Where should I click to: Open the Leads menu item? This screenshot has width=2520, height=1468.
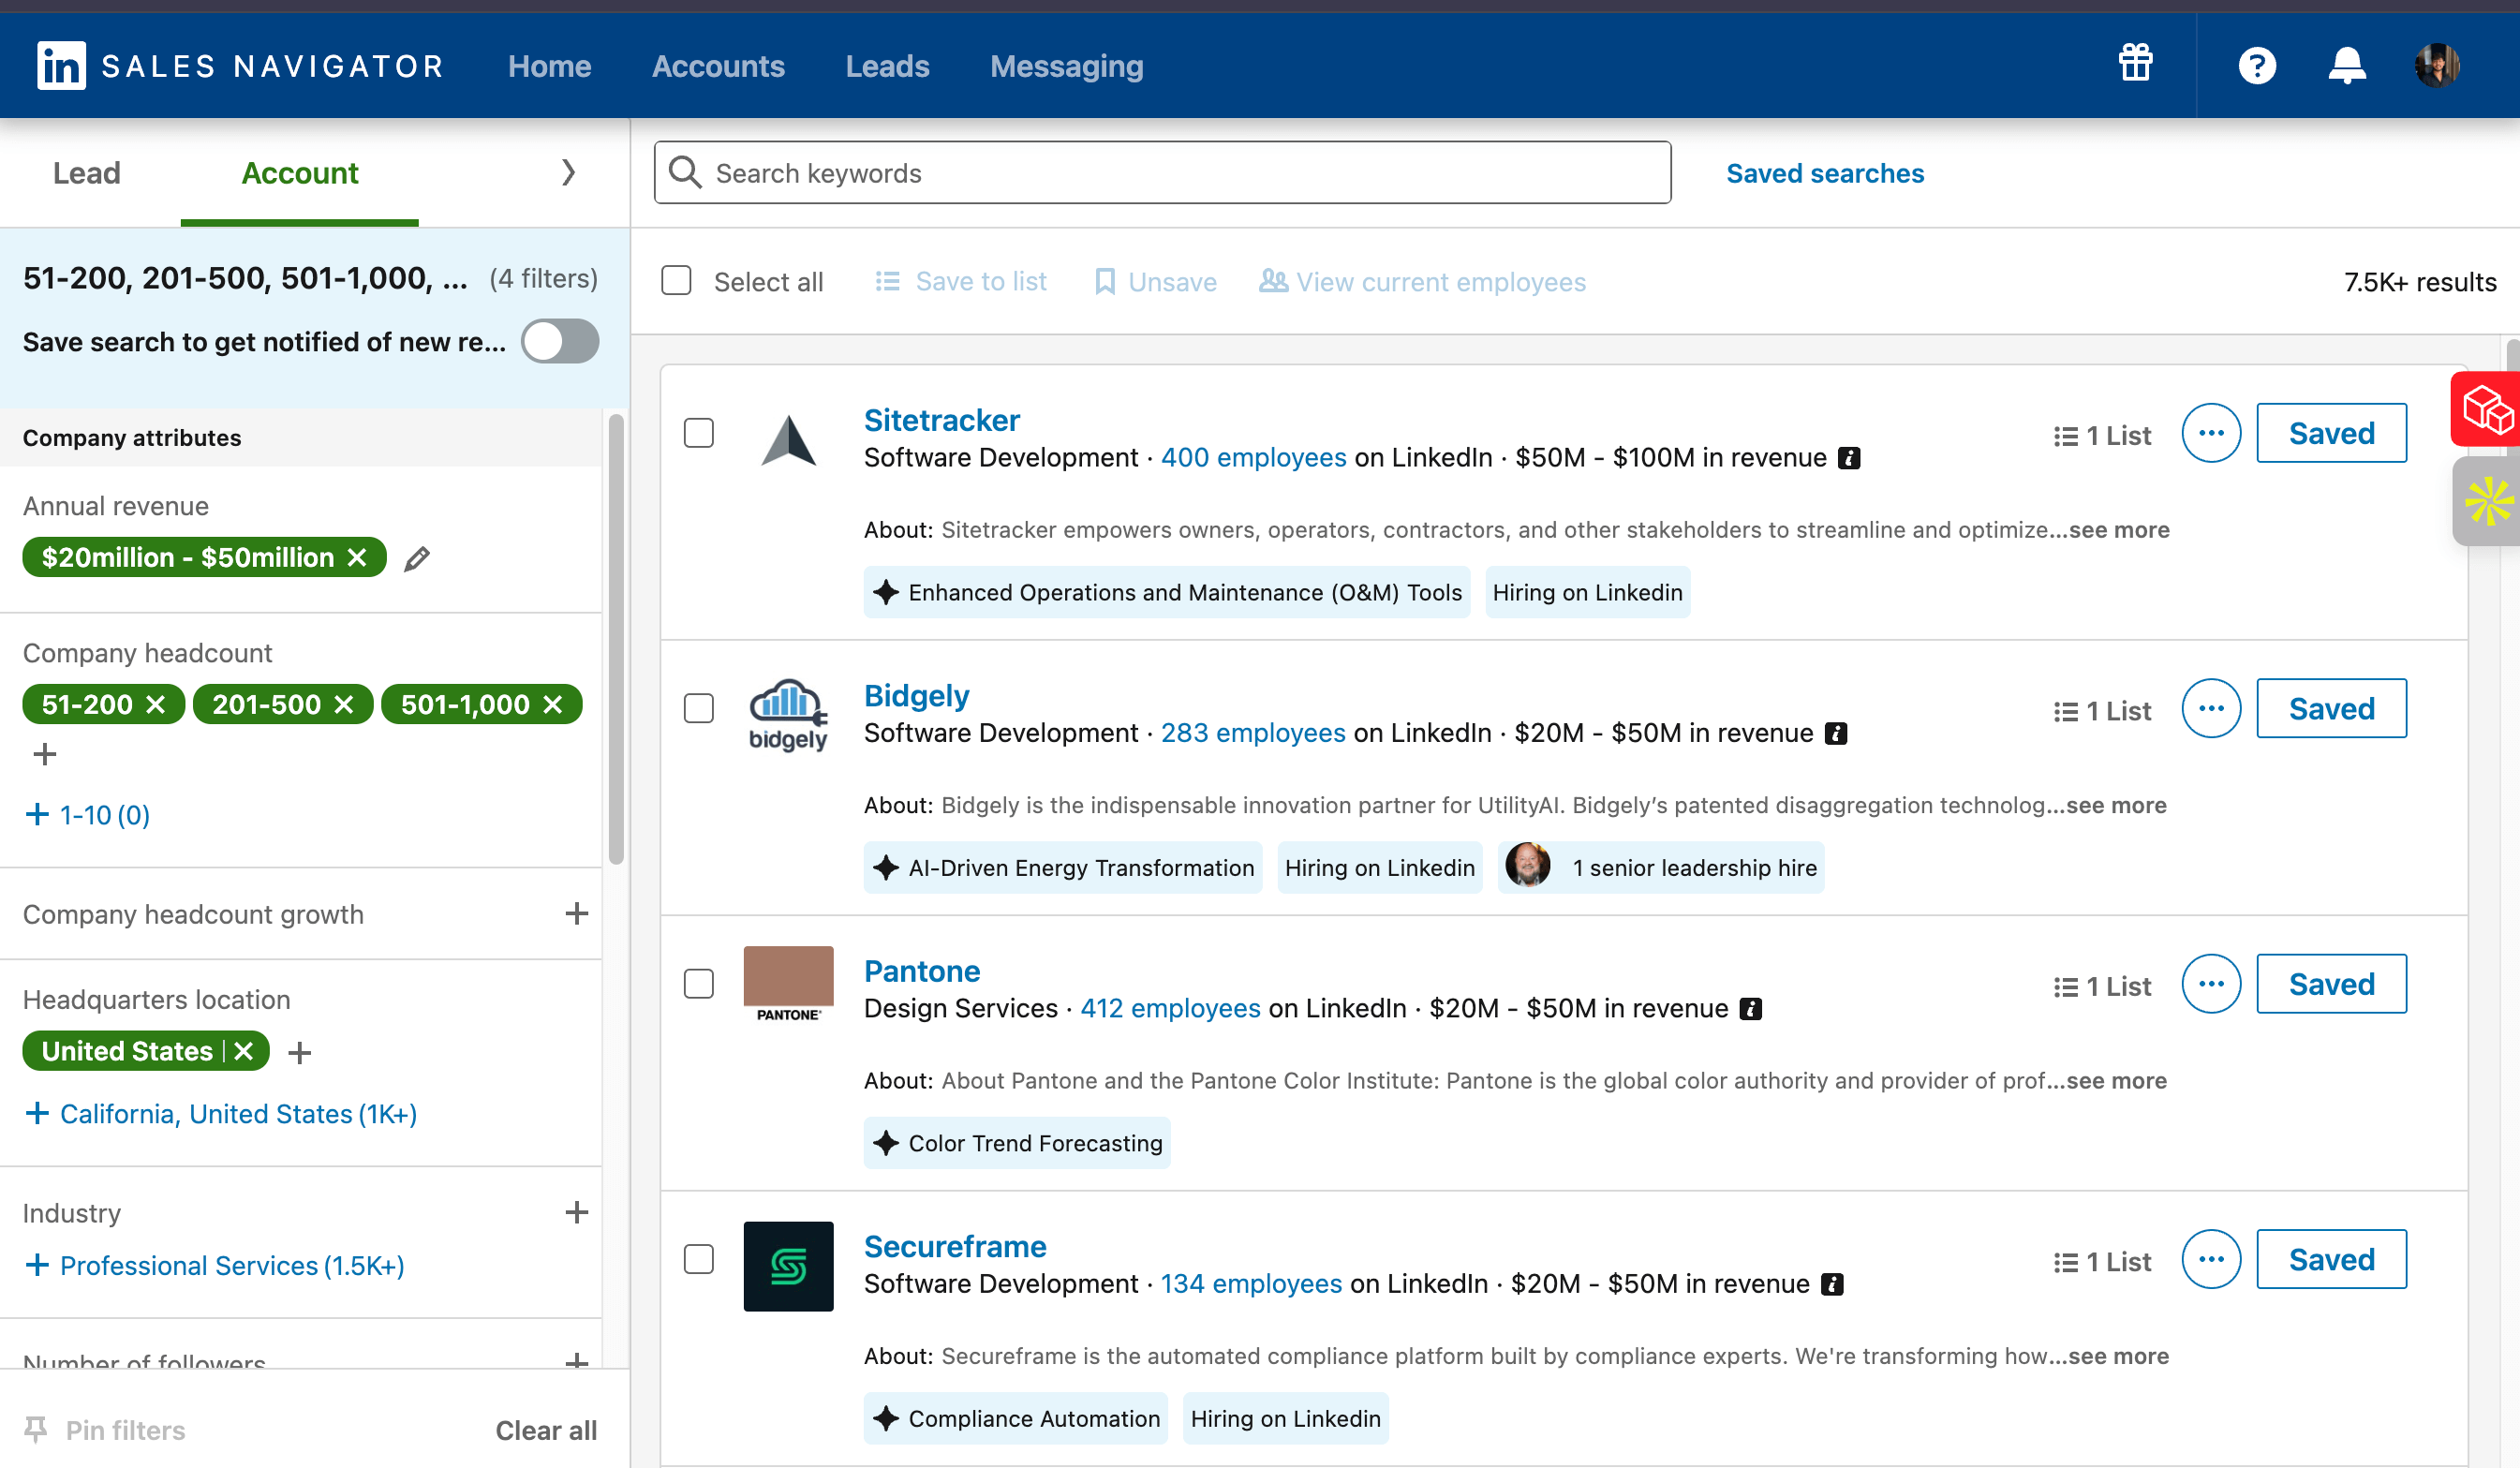point(887,66)
